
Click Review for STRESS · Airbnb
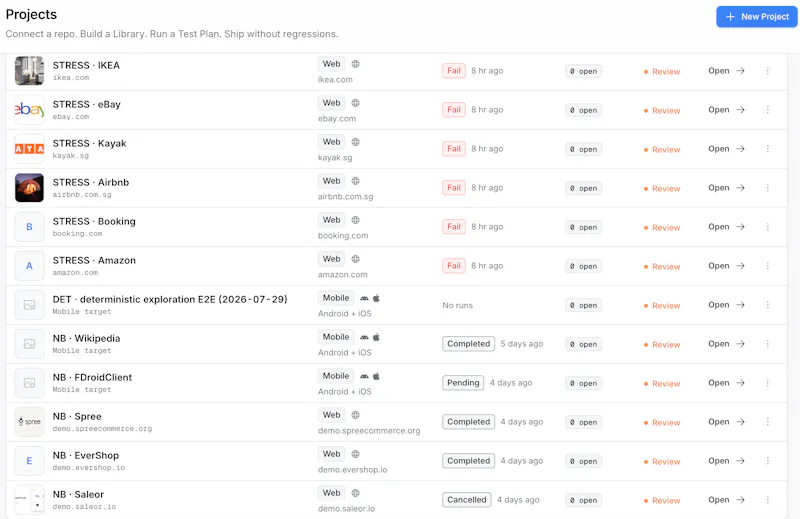662,189
